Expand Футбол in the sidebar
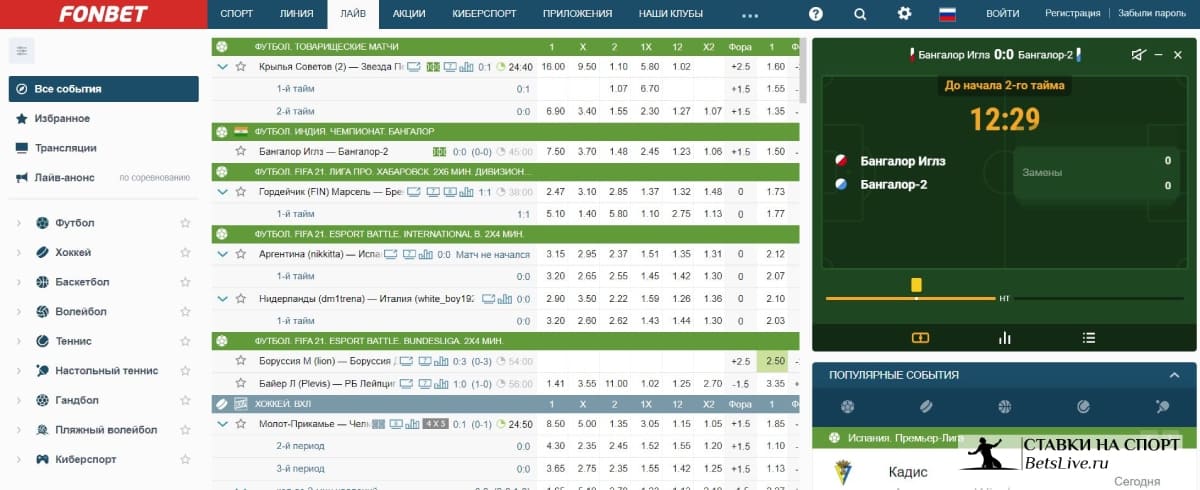The image size is (1200, 490). click(19, 223)
